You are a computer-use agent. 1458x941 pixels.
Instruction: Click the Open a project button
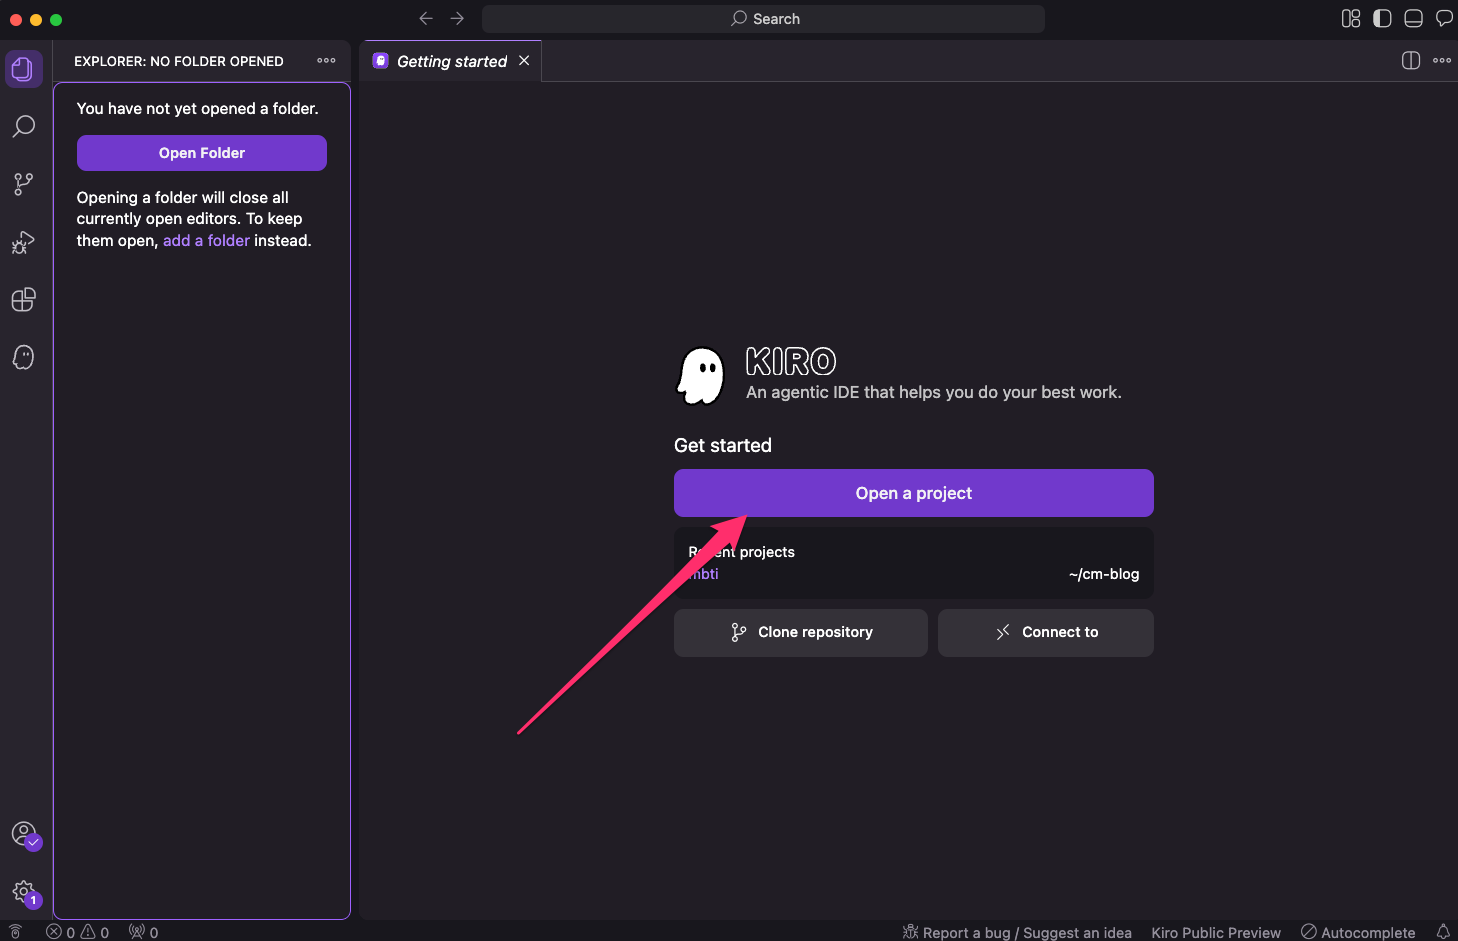(x=914, y=493)
